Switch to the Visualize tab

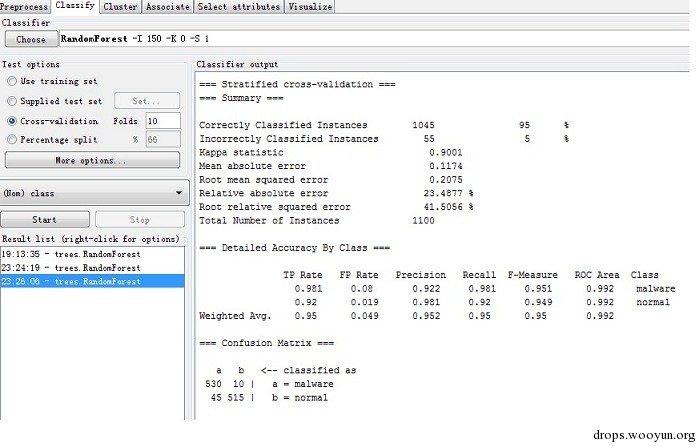(310, 7)
